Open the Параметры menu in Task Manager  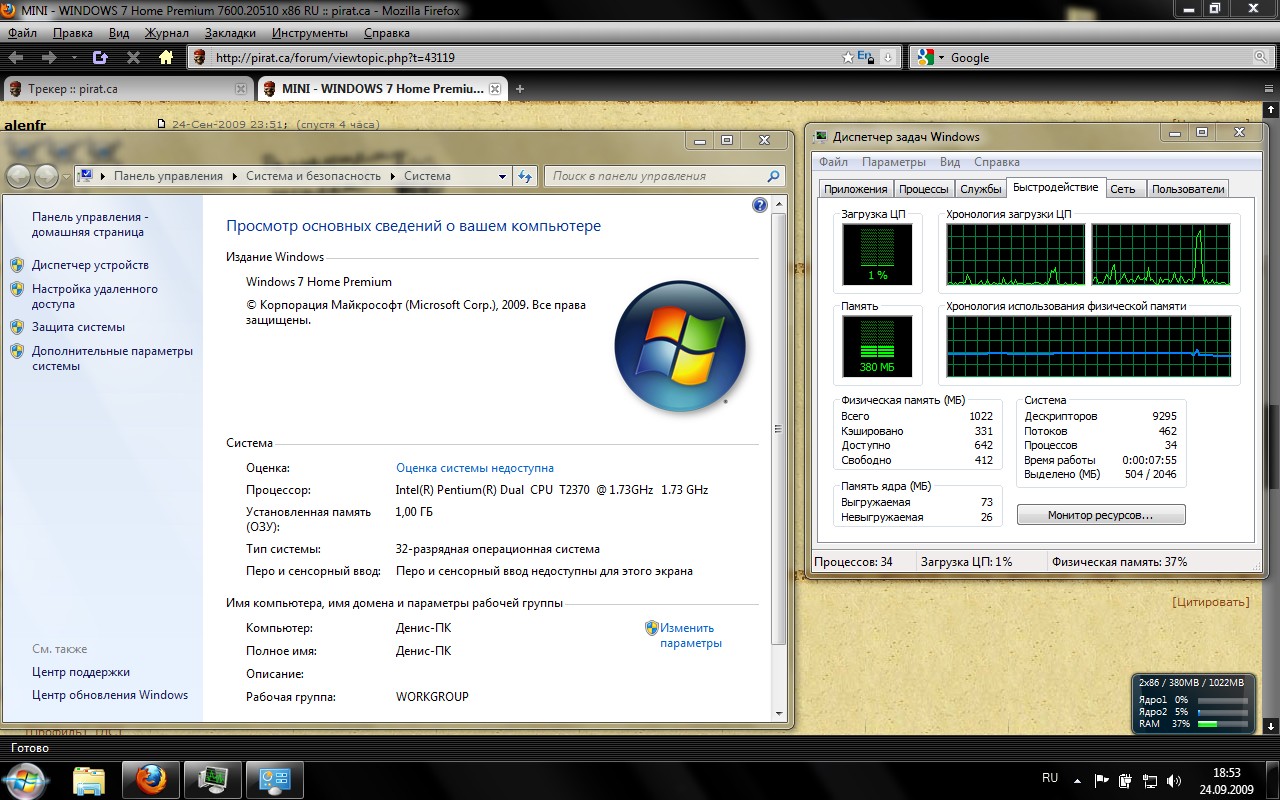coord(894,162)
